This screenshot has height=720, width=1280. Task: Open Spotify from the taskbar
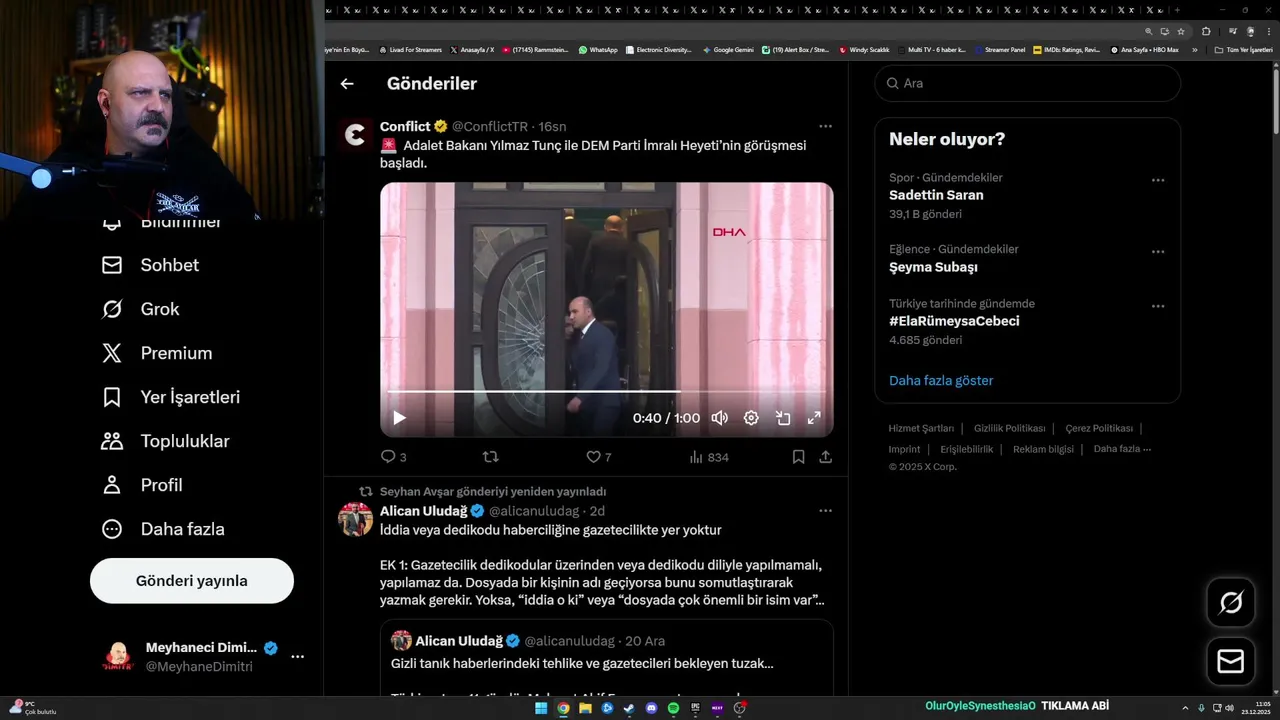pyautogui.click(x=673, y=708)
